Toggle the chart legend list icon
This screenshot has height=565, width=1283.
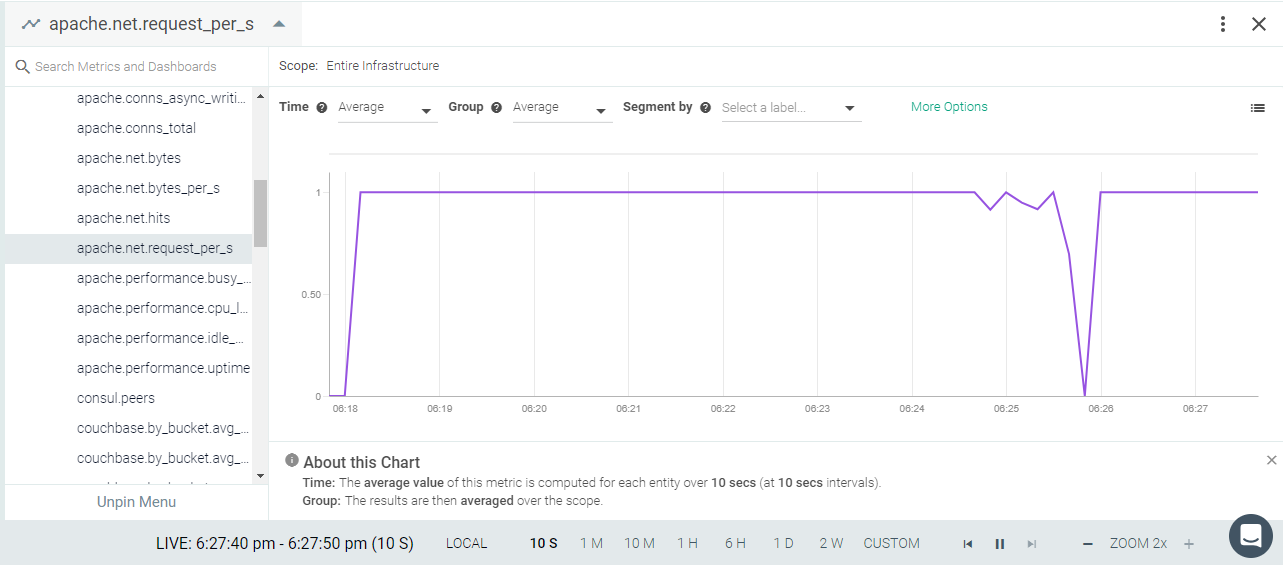click(1258, 108)
